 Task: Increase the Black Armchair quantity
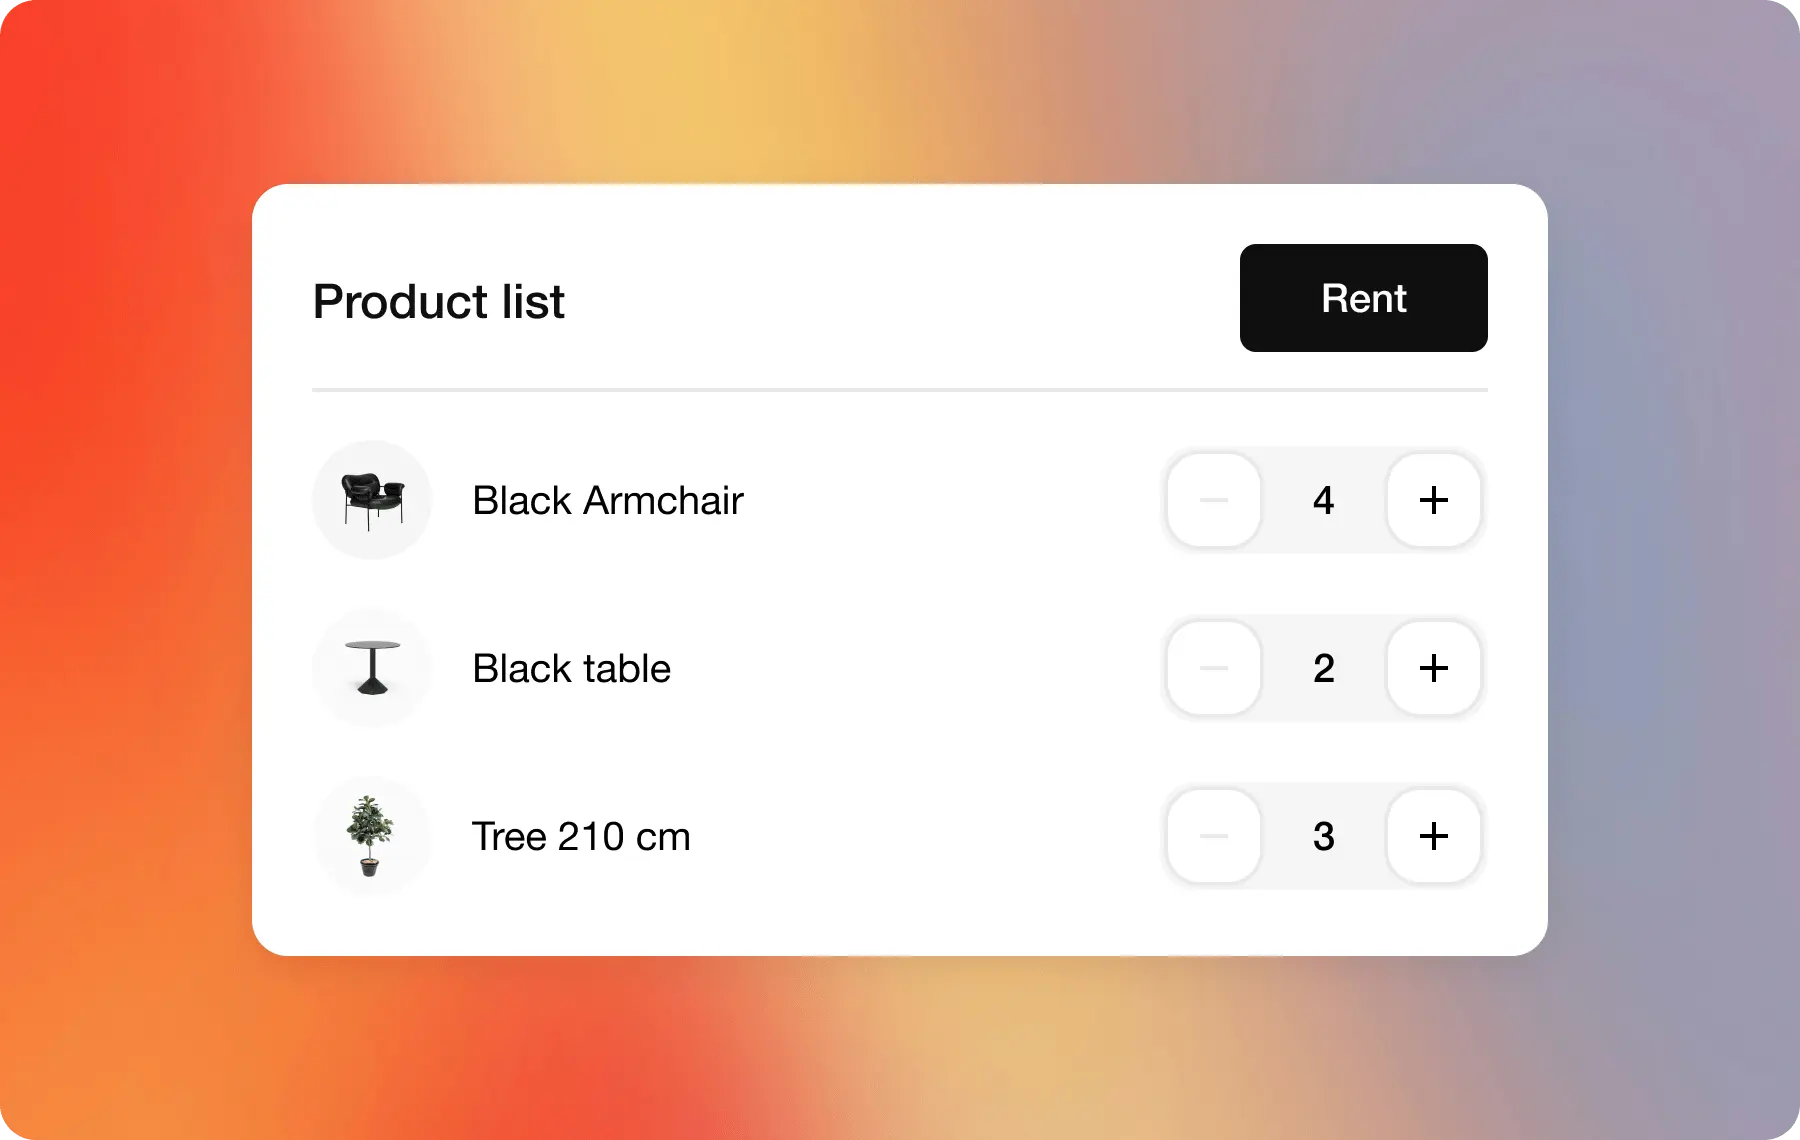[1433, 500]
